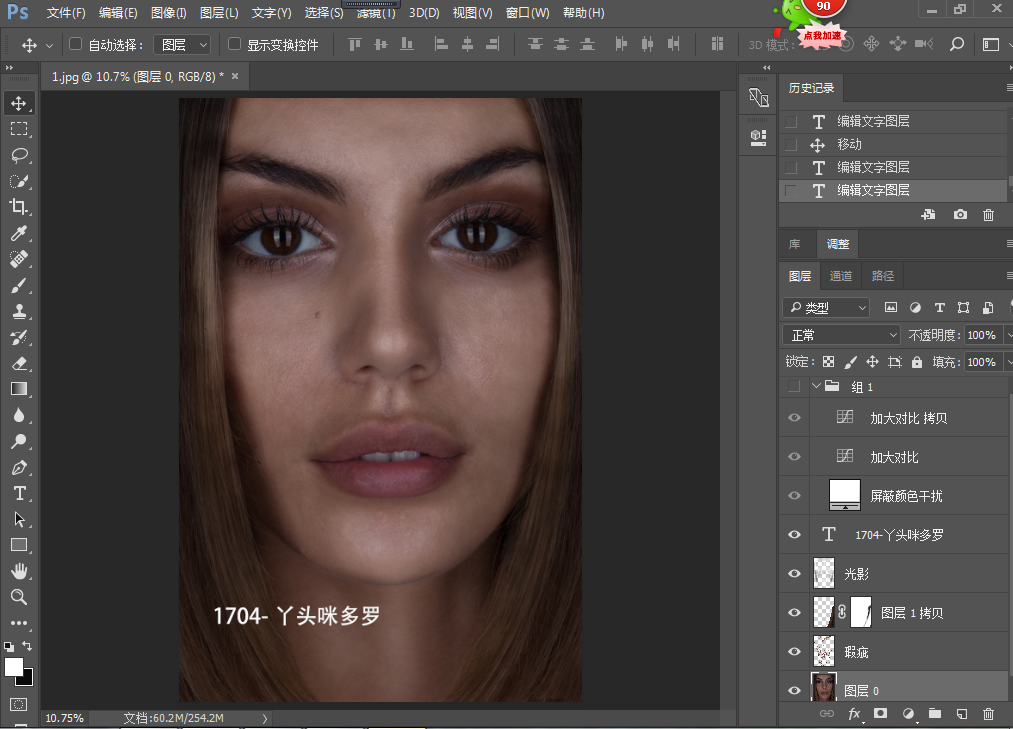Open the 图像(I) menu
Viewport: 1013px width, 729px height.
coord(168,13)
